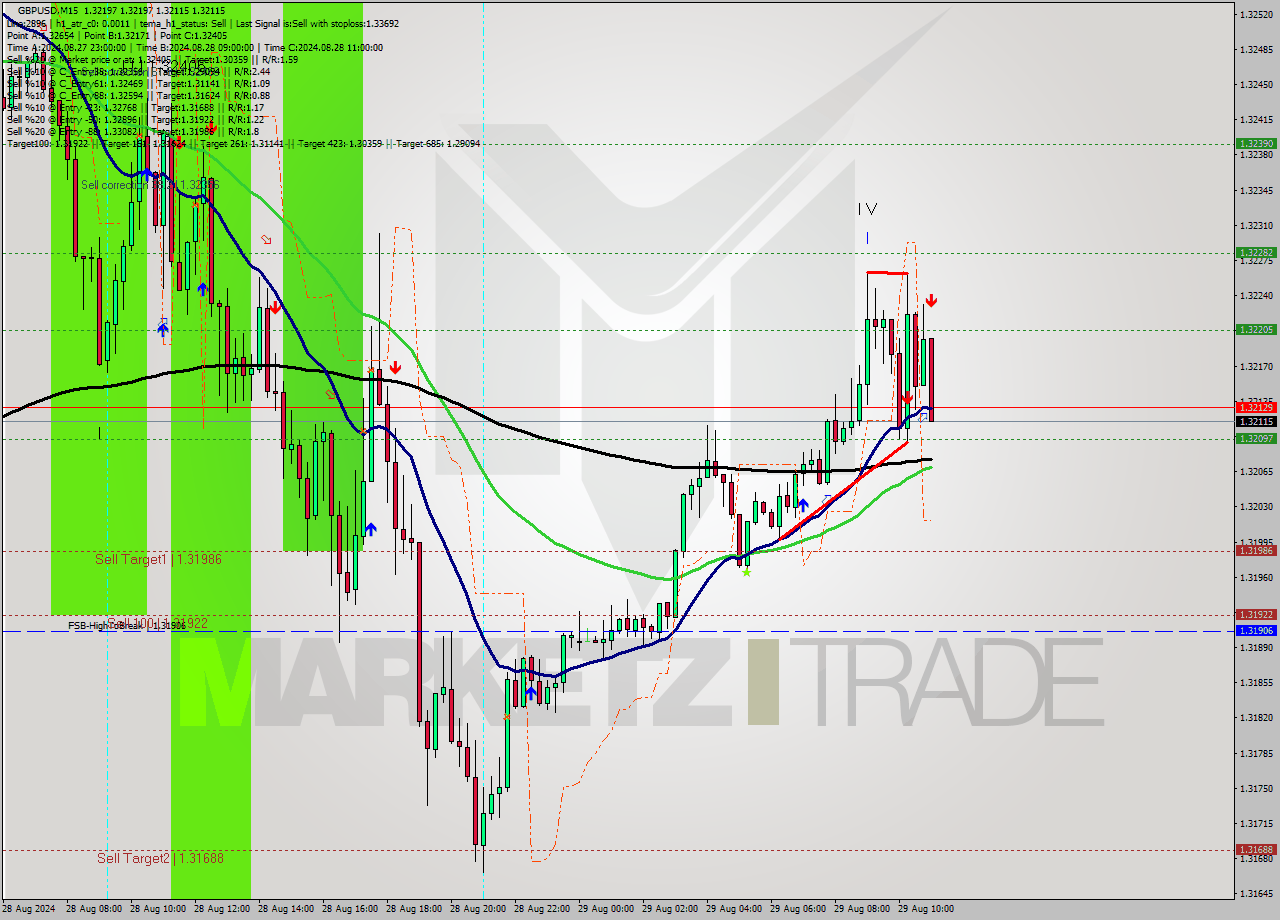Click the Sell Target2 | 1.31688 label
The height and width of the screenshot is (920, 1280).
[x=160, y=858]
